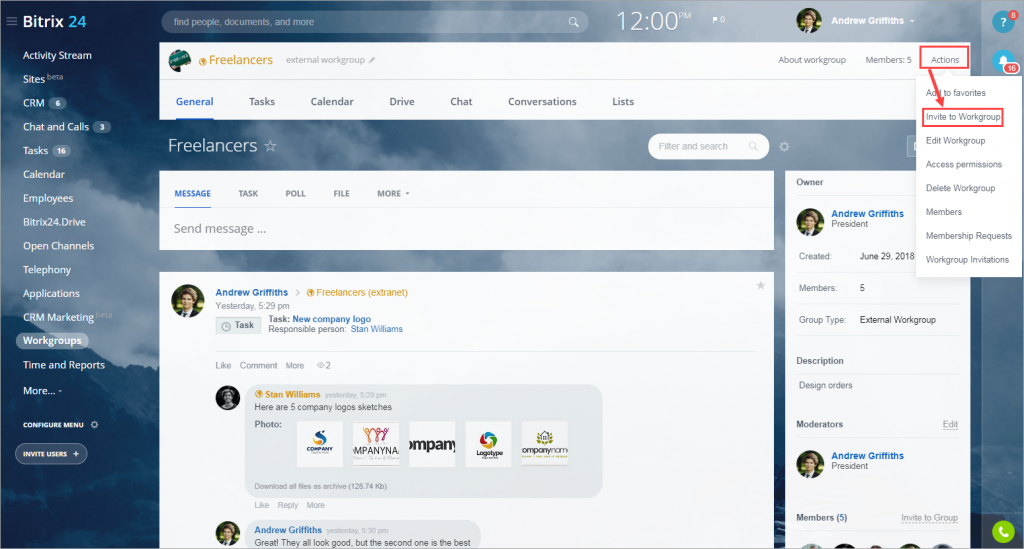1024x549 pixels.
Task: Open the Lists tab
Action: pos(623,102)
